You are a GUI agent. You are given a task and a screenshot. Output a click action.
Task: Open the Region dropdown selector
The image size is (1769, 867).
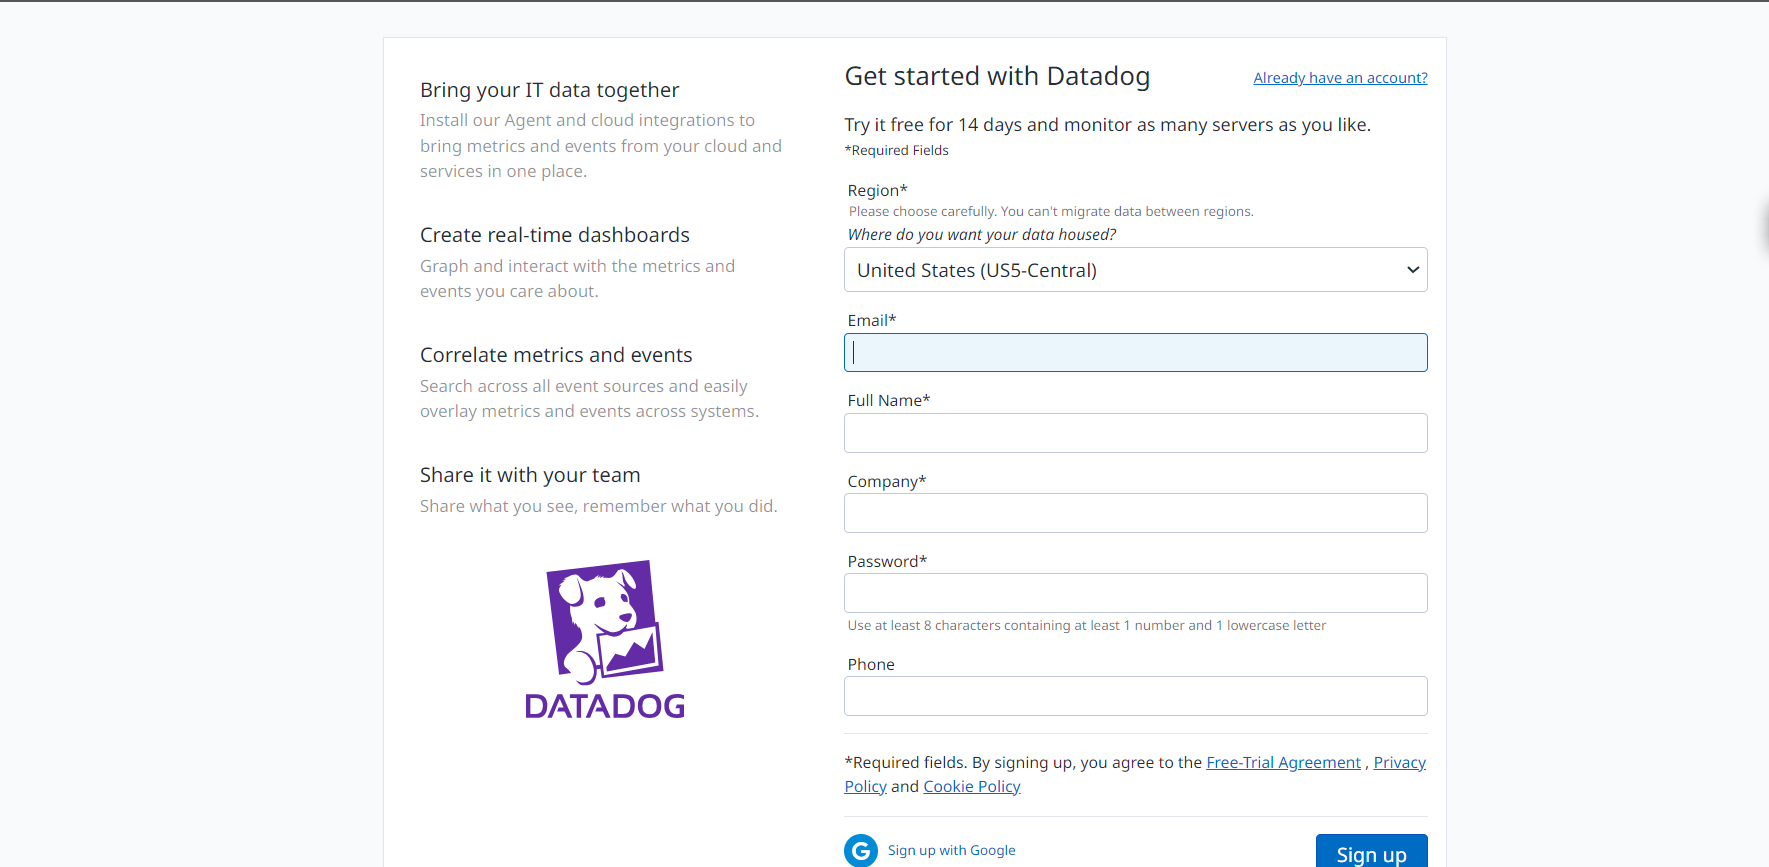pos(1135,270)
